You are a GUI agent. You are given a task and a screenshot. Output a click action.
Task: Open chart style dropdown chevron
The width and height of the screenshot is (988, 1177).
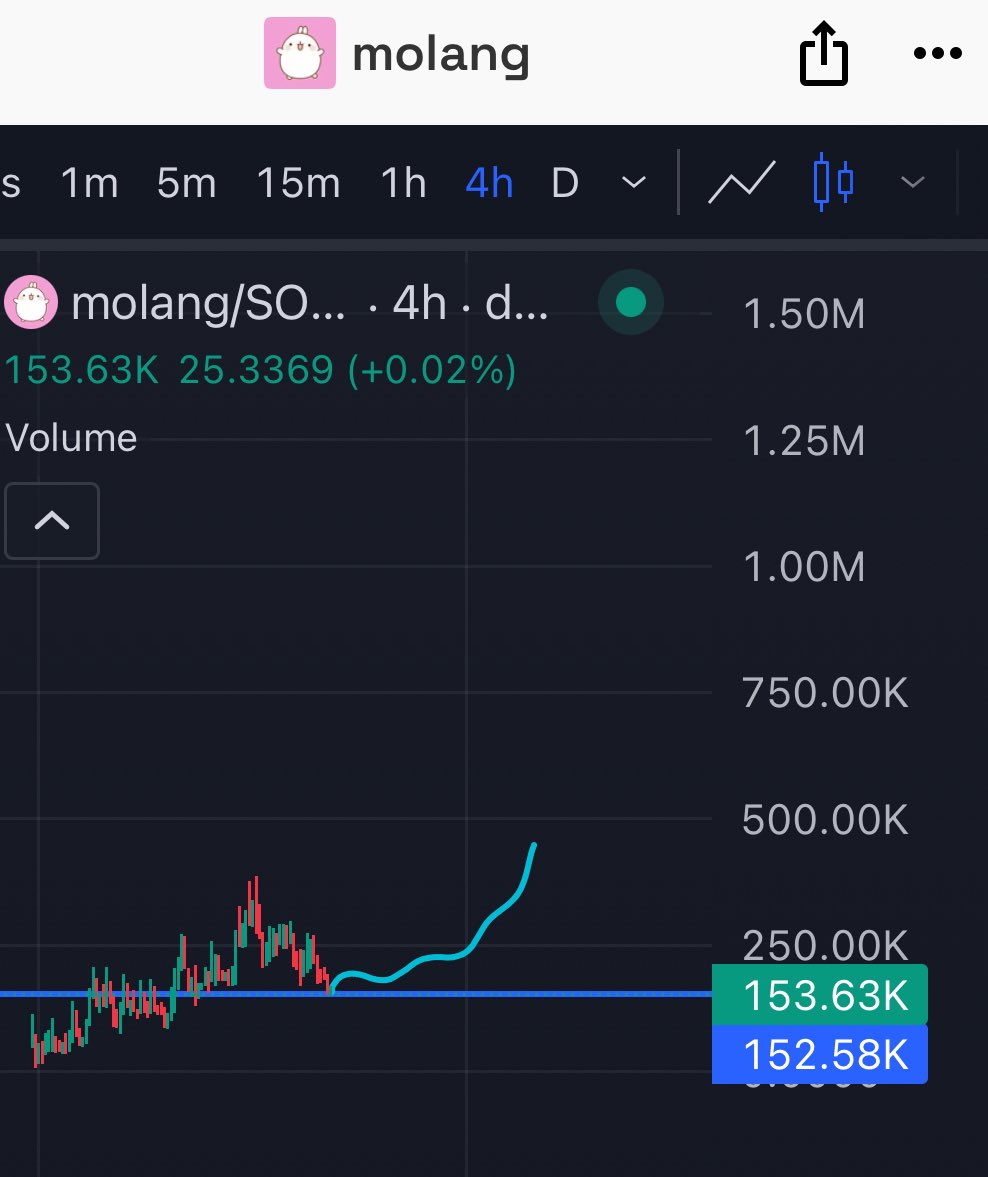tap(913, 182)
